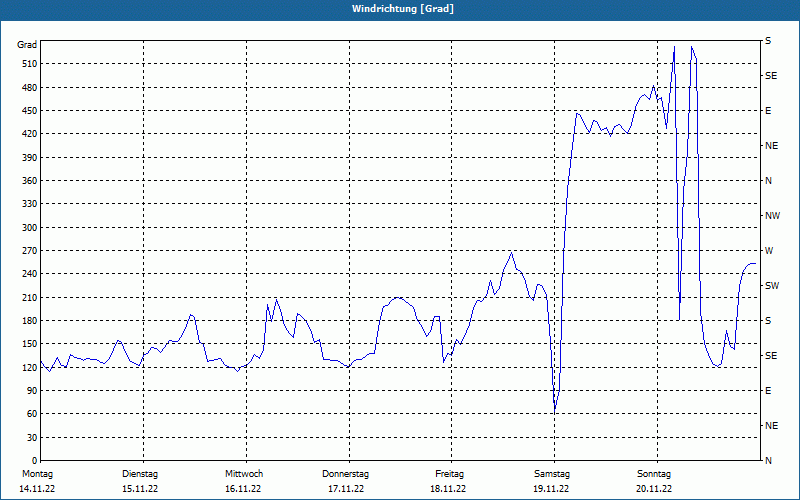Select the "Sonntag" day label
The image size is (800, 500).
click(x=654, y=474)
